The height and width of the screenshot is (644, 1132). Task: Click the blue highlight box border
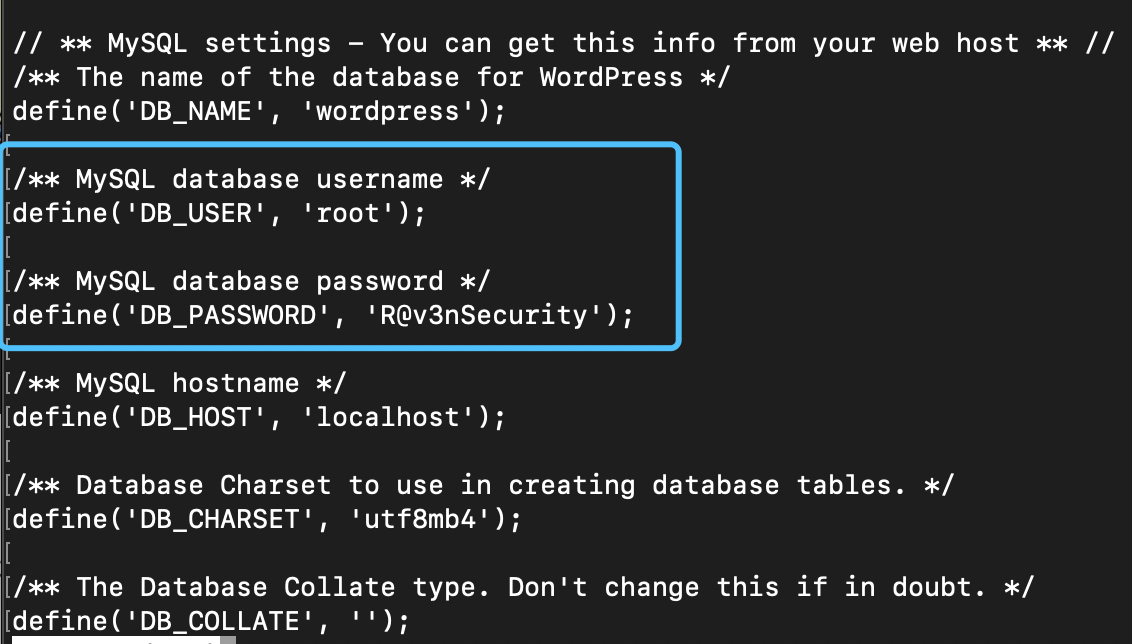pos(680,246)
